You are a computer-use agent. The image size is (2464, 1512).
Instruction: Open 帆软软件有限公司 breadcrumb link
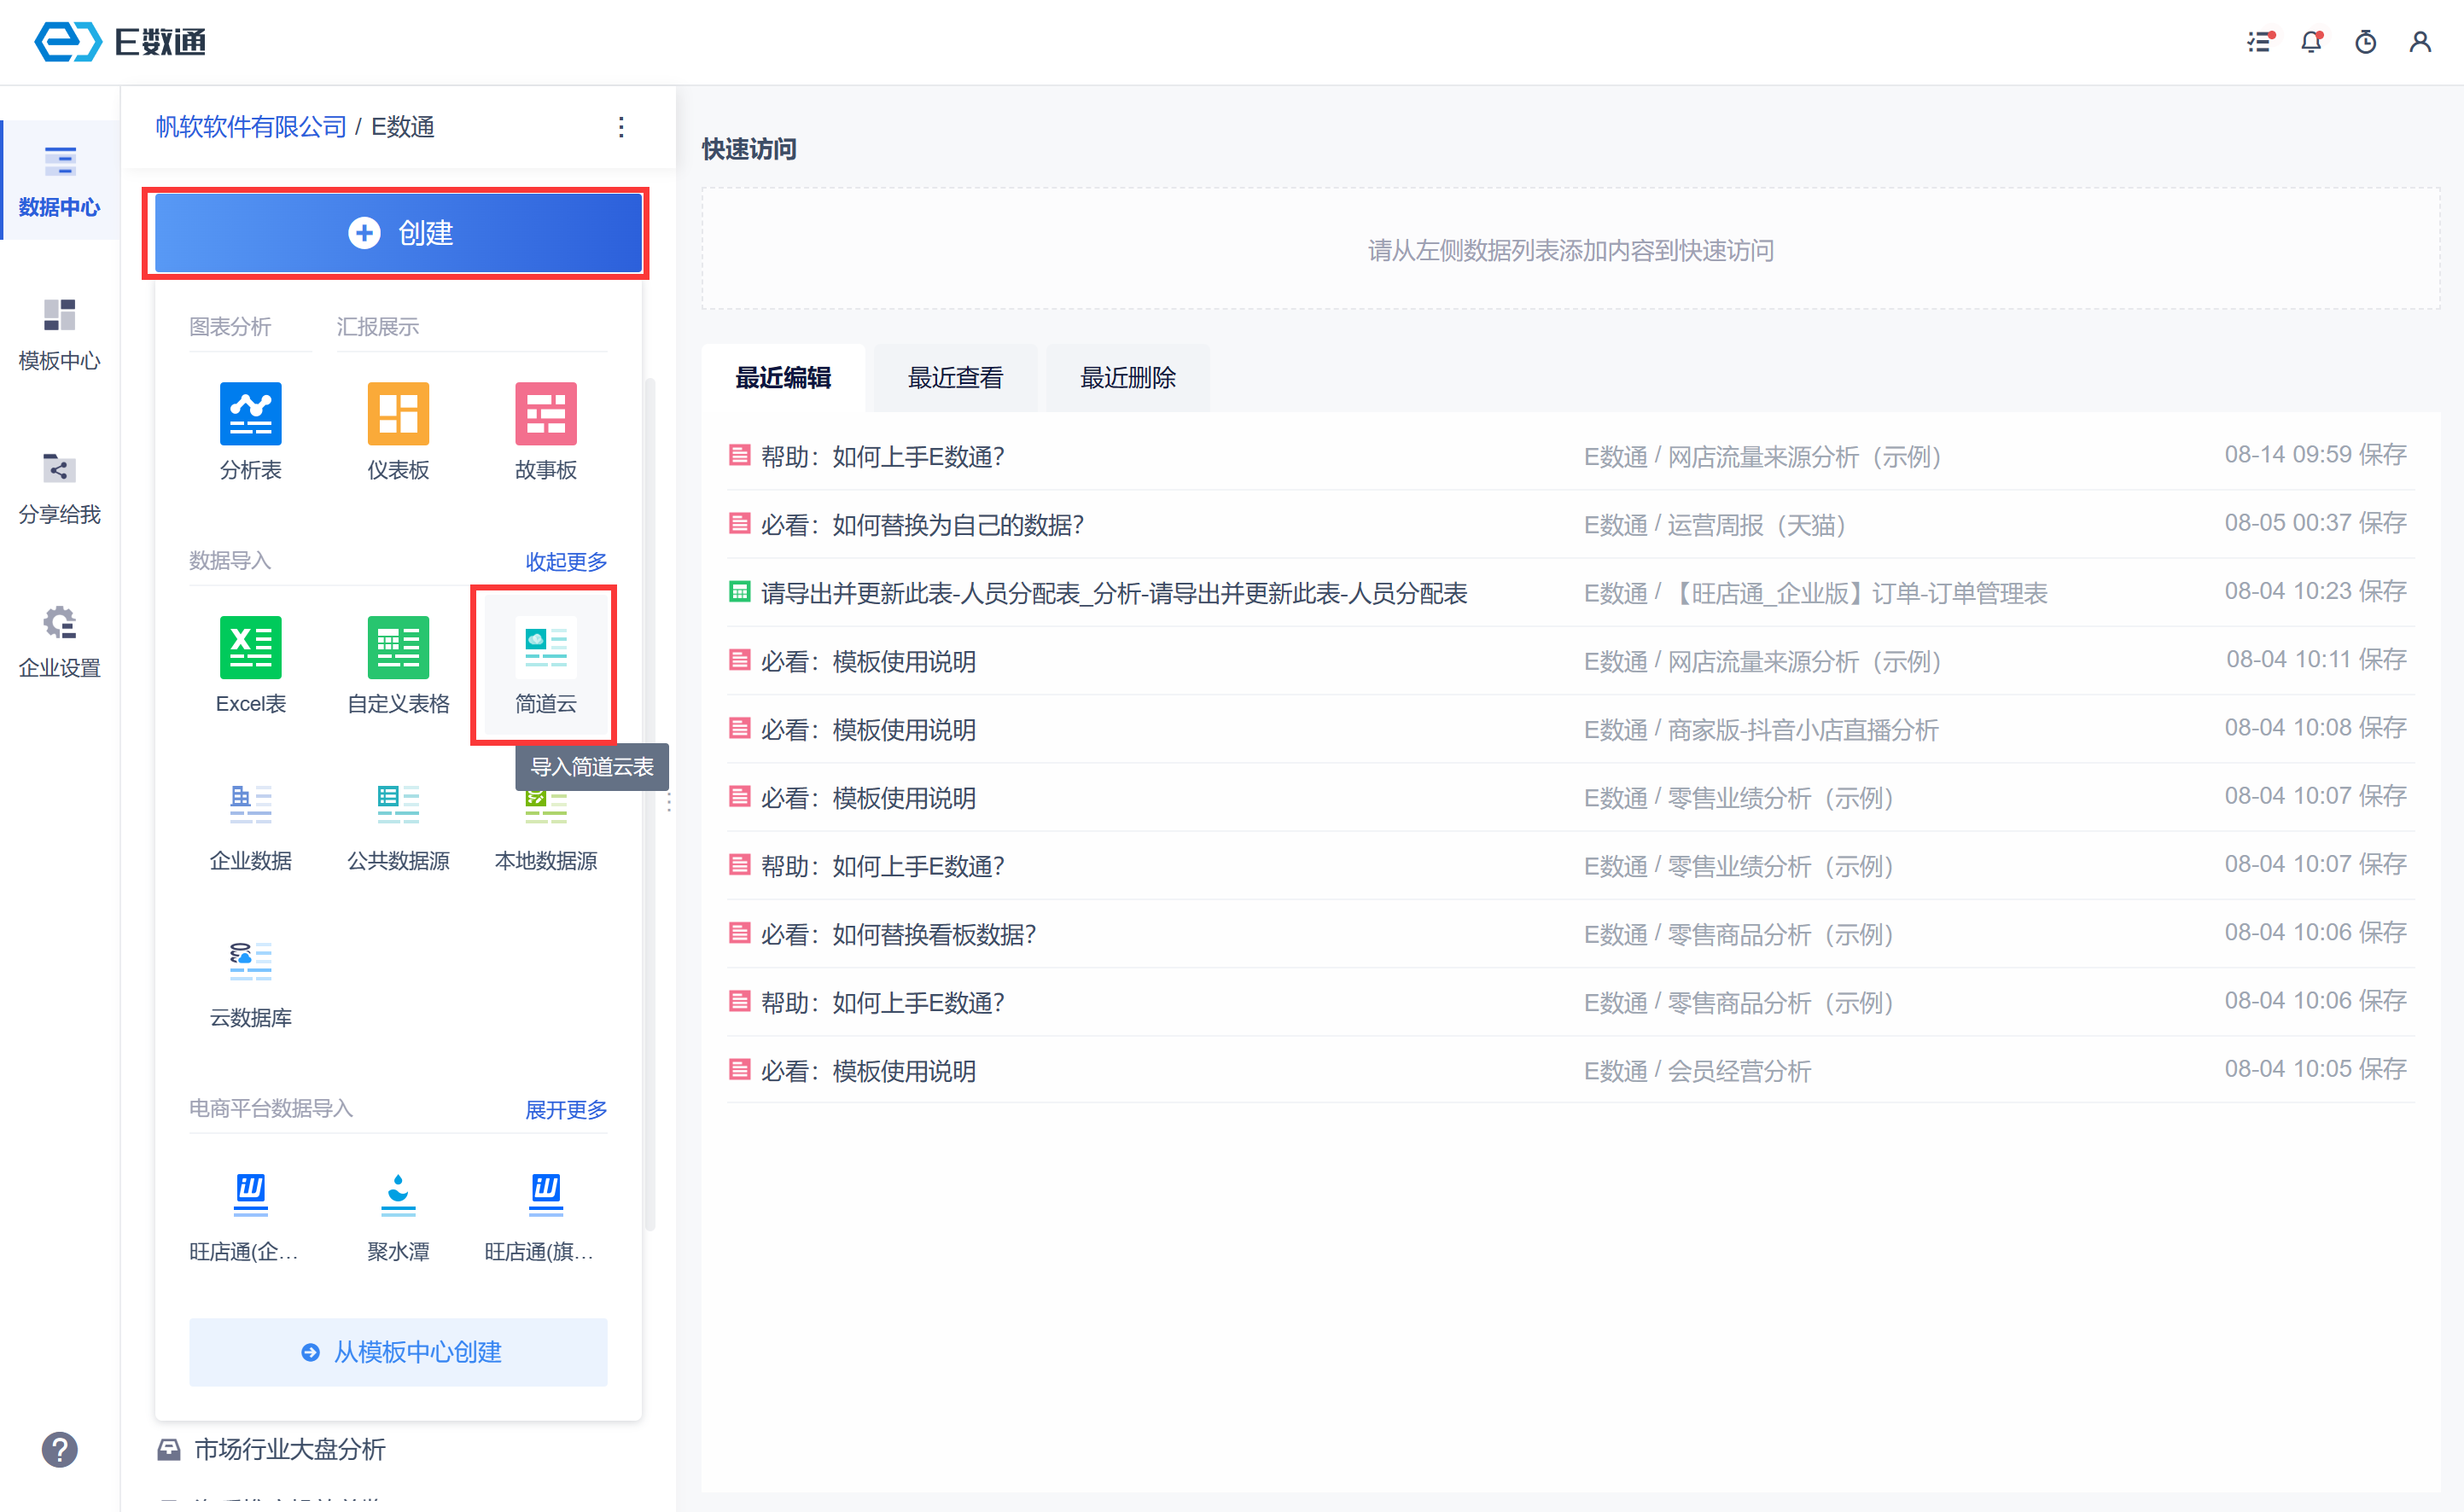tap(251, 127)
